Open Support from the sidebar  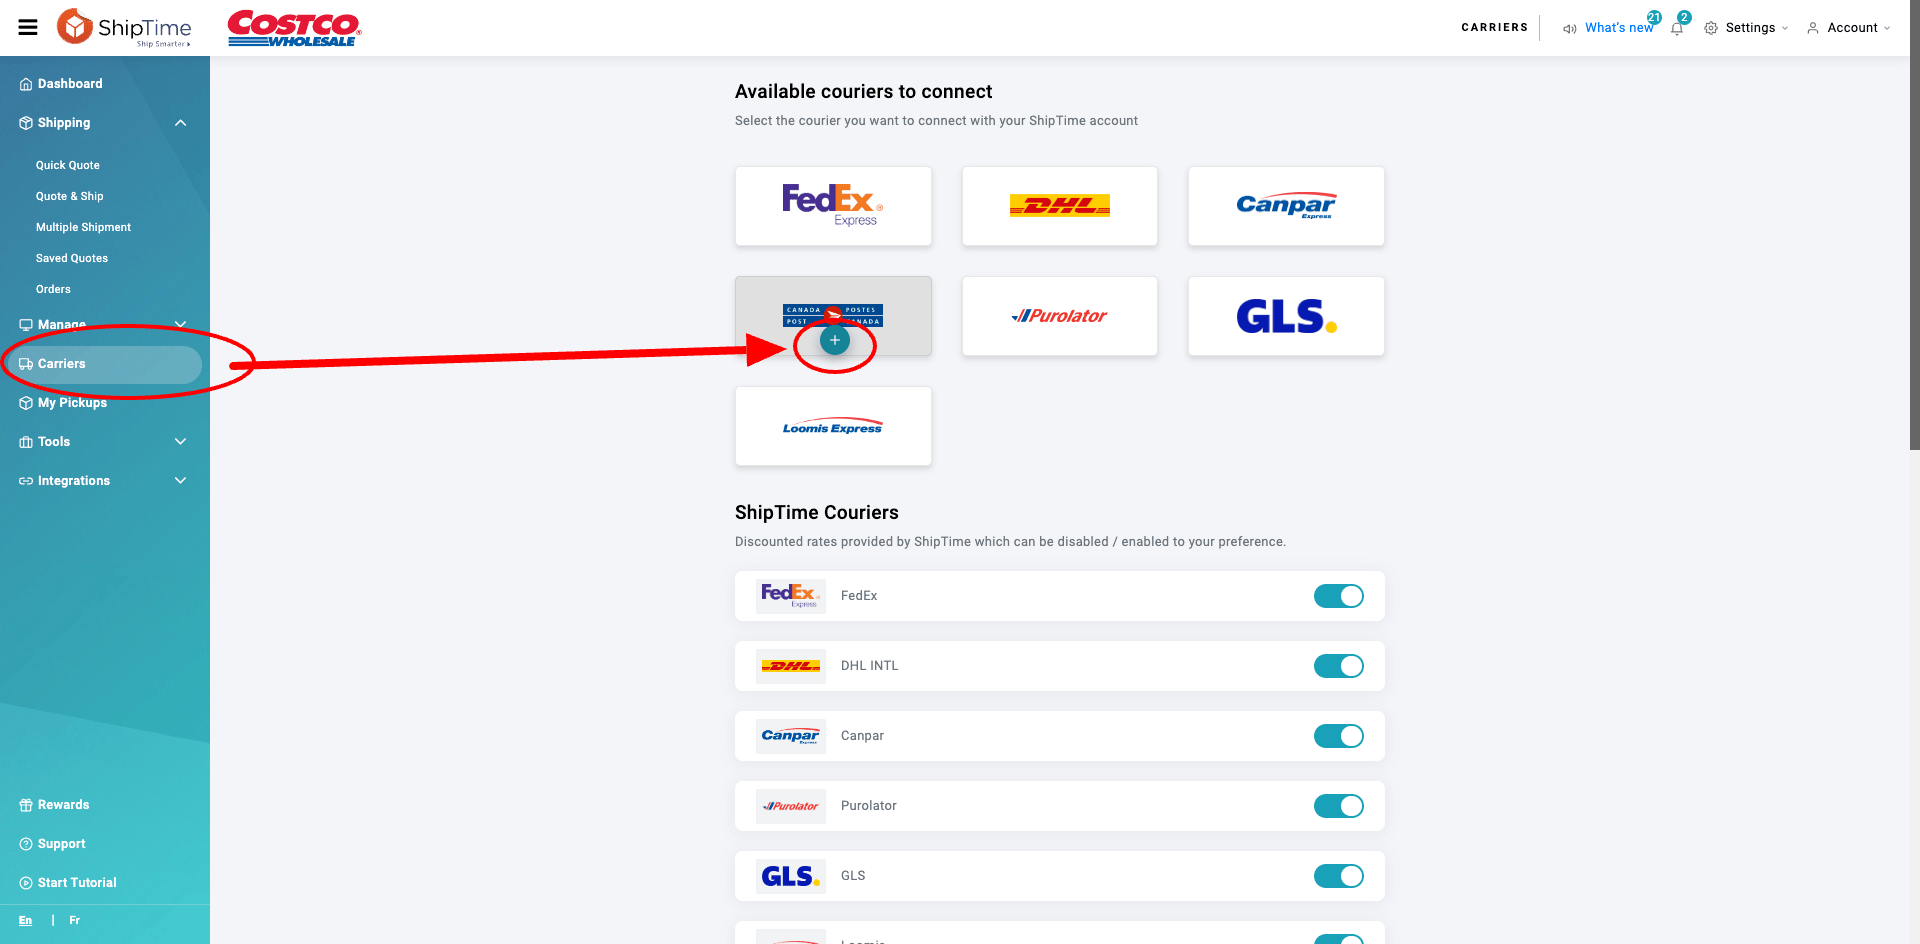point(60,844)
